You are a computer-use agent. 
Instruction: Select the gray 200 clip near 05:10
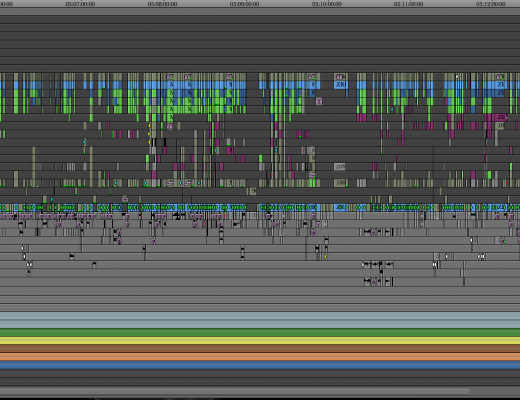tap(340, 166)
